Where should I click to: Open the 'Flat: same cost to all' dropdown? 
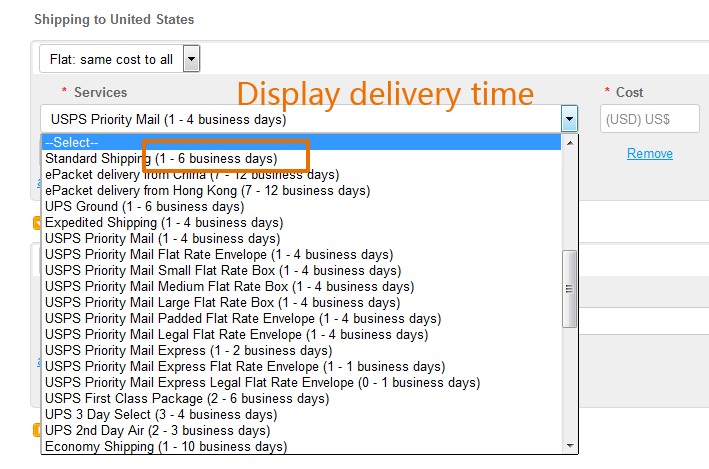119,59
